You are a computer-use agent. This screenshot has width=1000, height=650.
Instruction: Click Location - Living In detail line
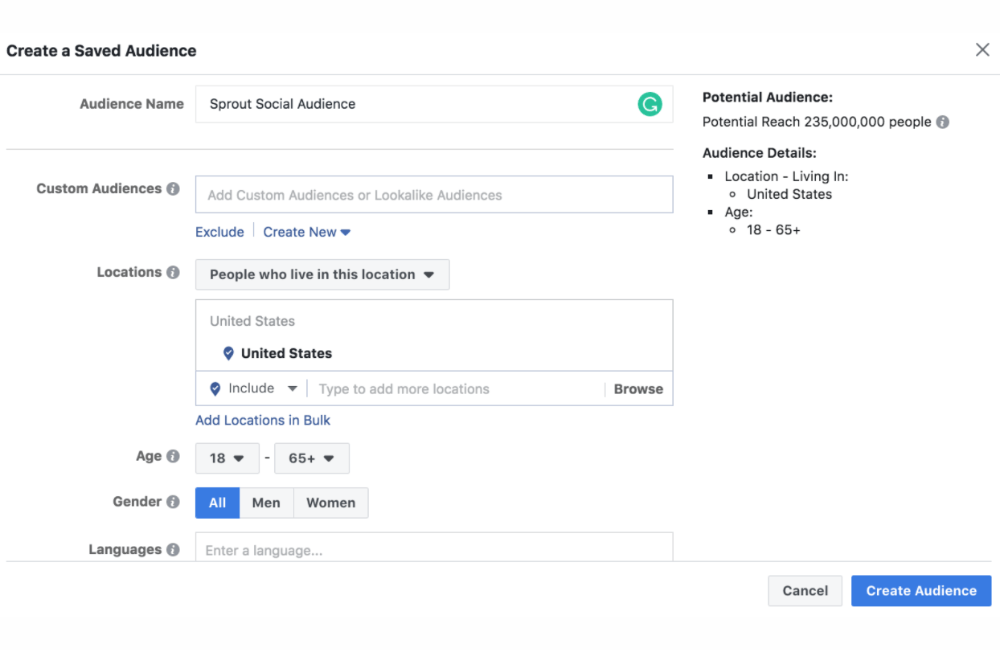tap(786, 176)
